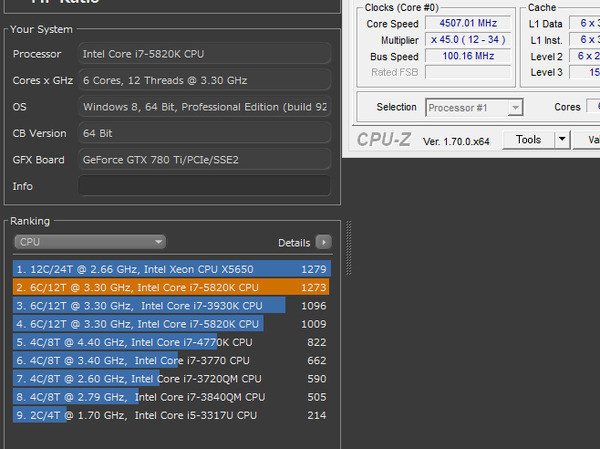Select ranking entry Intel Core i5-3317U
Image resolution: width=600 pixels, height=449 pixels.
tap(171, 415)
